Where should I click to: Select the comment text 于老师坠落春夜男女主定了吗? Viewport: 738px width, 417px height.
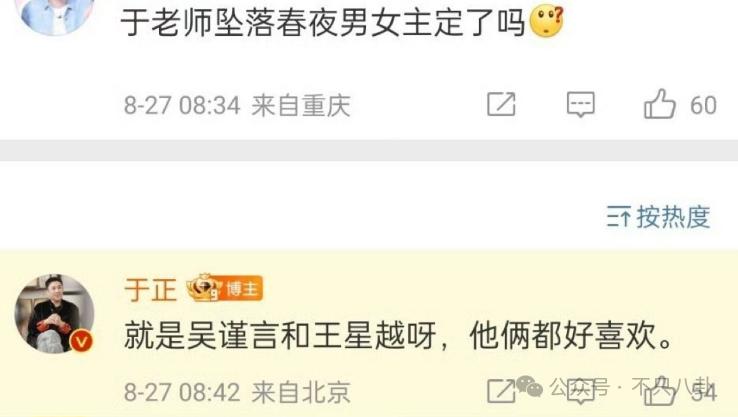tap(322, 22)
